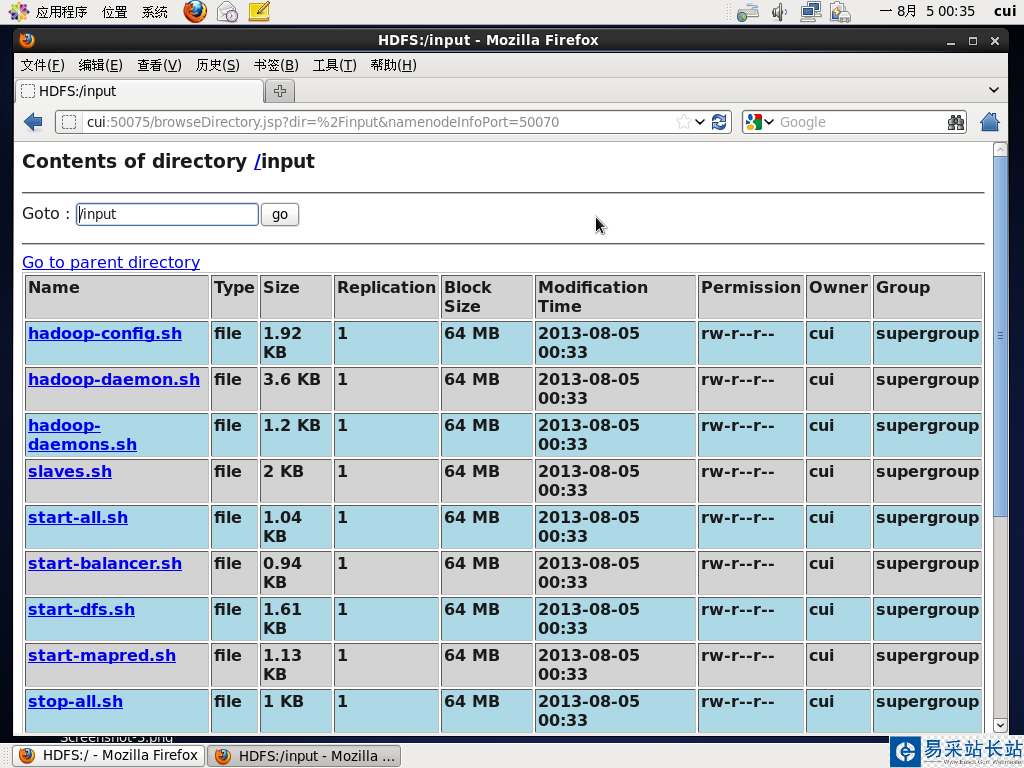Open search engine selector dropdown

click(x=769, y=122)
